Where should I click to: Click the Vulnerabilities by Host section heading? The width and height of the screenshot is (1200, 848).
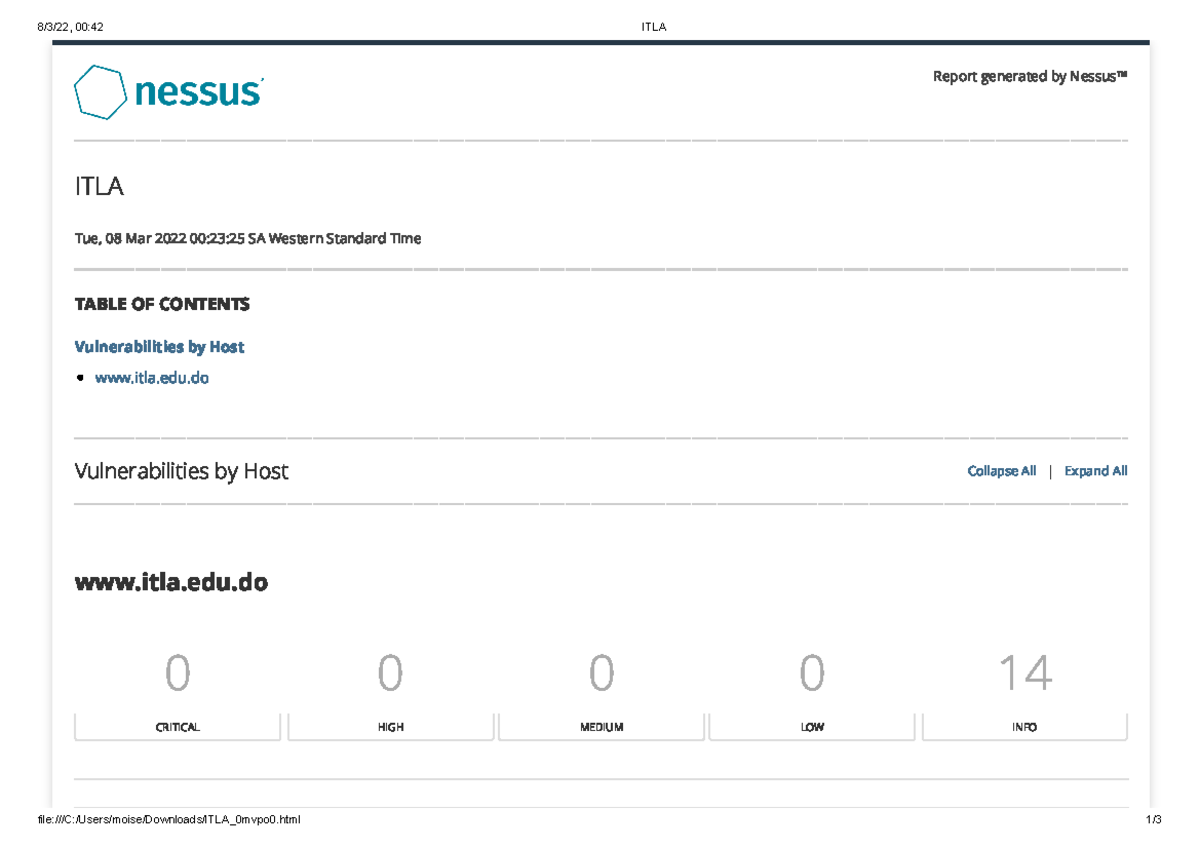pos(181,471)
